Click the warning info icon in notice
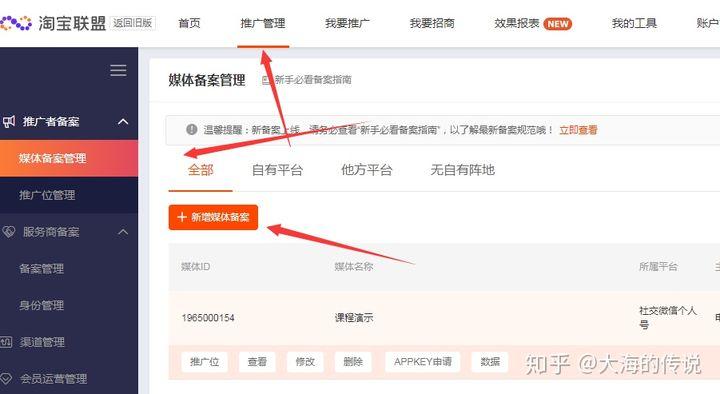 pyautogui.click(x=192, y=130)
